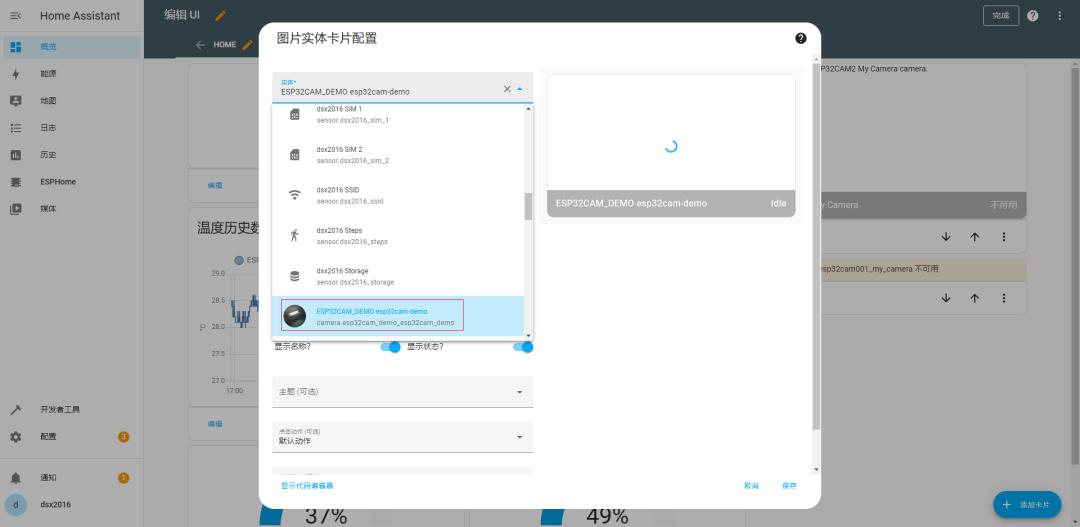Open the three-dot overflow menu in header
Viewport: 1080px width, 527px height.
[1060, 16]
